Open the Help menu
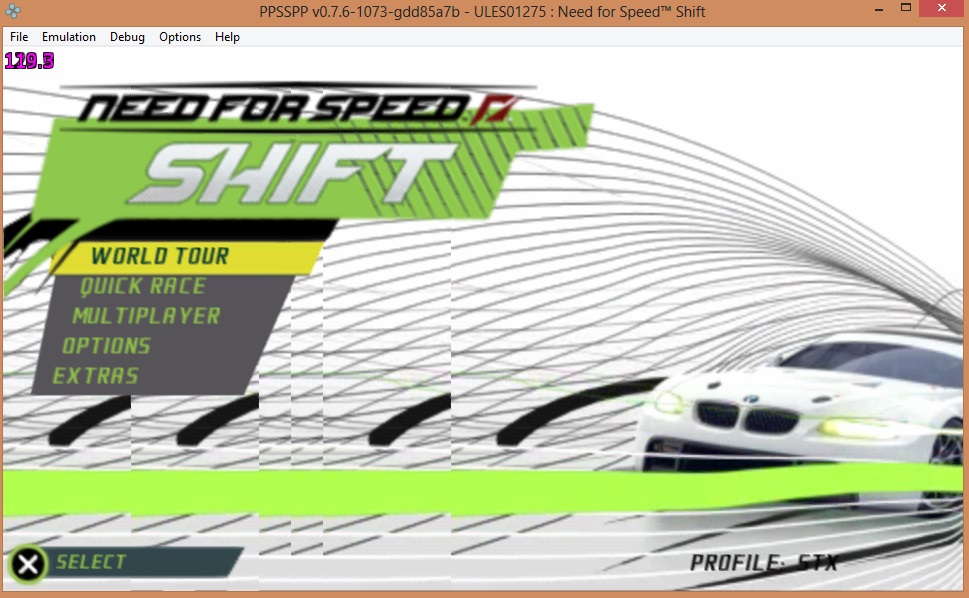969x598 pixels. click(x=227, y=37)
